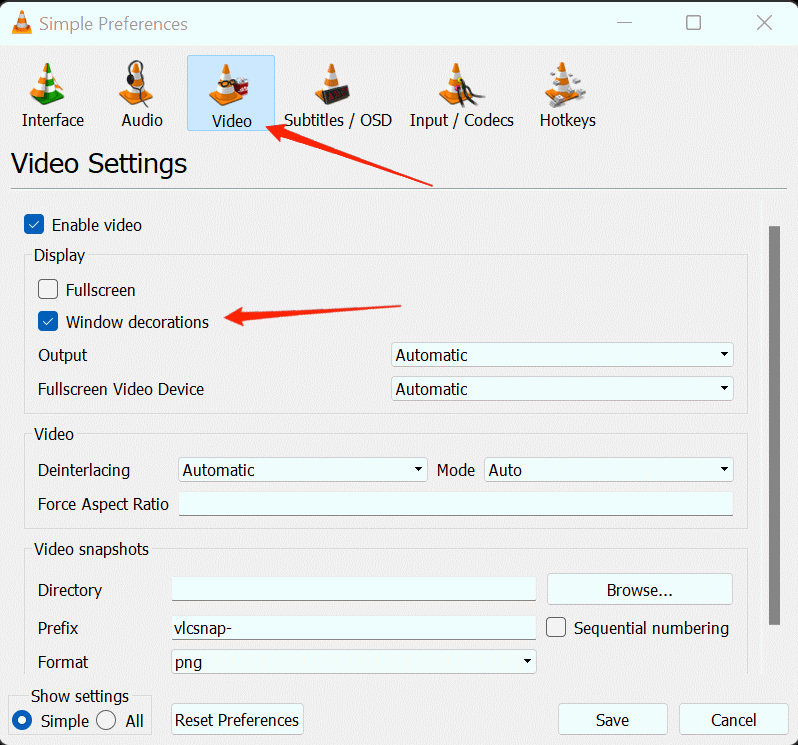Image resolution: width=798 pixels, height=745 pixels.
Task: Click the snapshot Directory field
Action: pyautogui.click(x=354, y=589)
